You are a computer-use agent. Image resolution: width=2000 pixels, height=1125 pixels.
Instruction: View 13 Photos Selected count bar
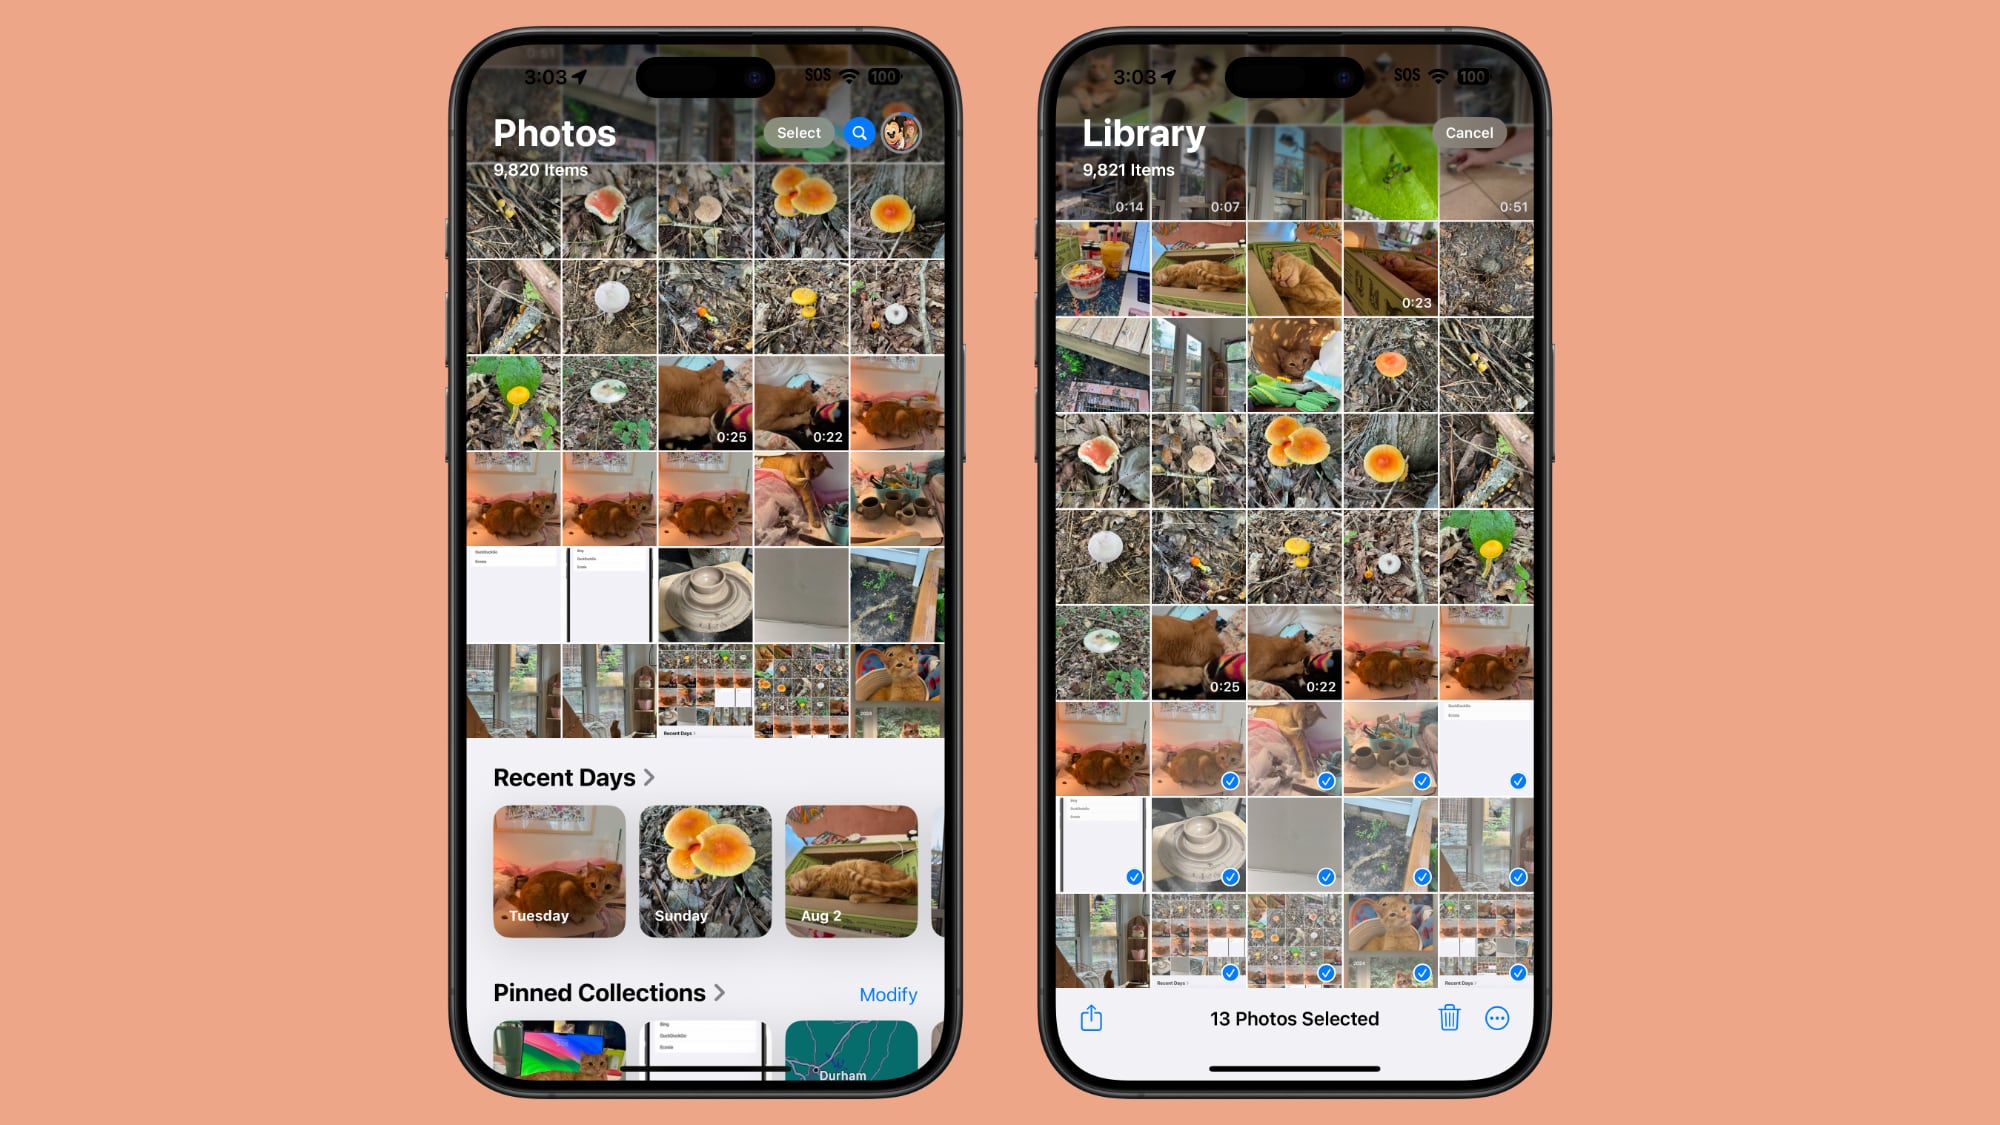(1293, 1018)
